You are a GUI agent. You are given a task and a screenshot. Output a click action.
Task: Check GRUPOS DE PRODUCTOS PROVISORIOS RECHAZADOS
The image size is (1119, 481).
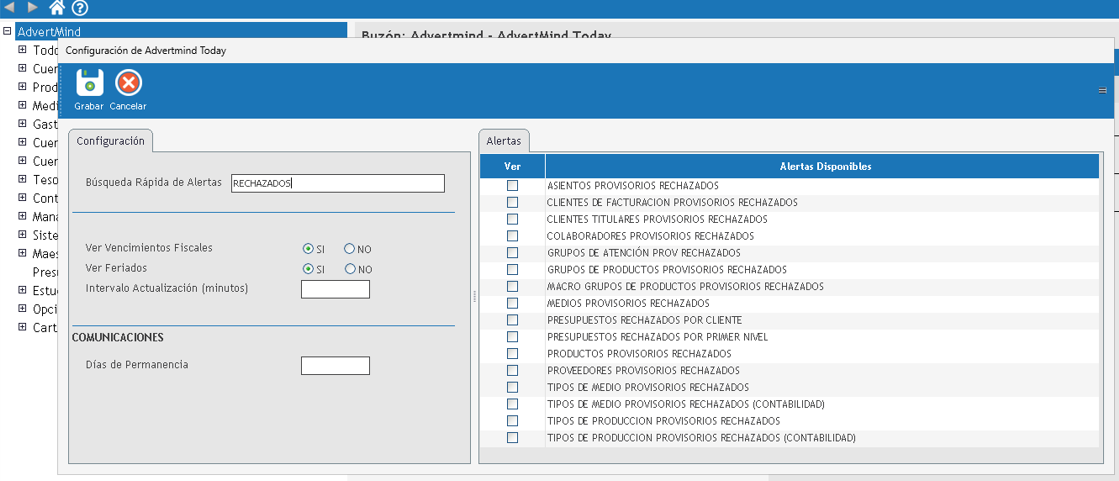click(x=512, y=269)
